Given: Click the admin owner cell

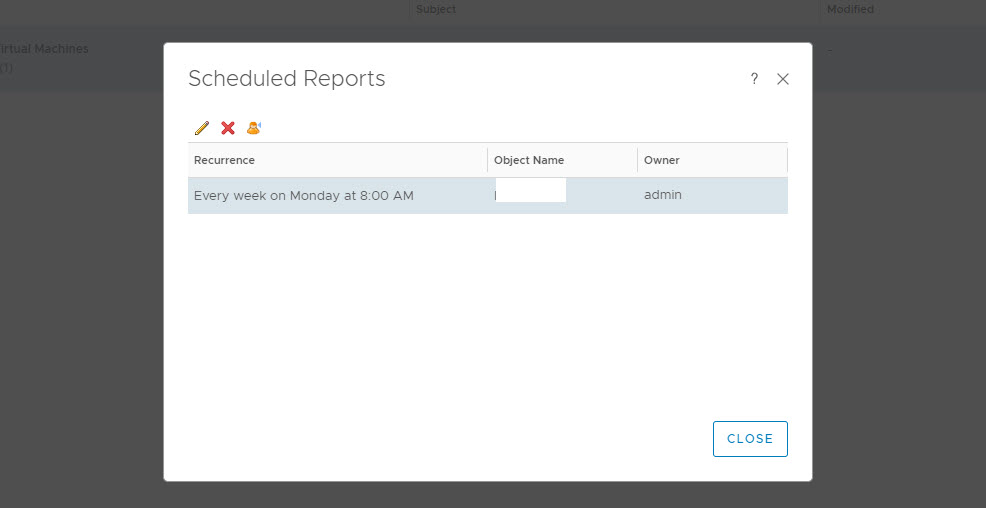Looking at the screenshot, I should point(663,195).
